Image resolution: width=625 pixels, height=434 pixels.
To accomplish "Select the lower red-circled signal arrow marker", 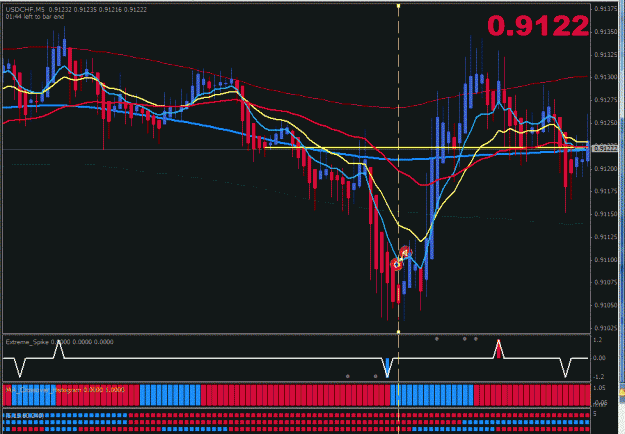I will (x=396, y=264).
